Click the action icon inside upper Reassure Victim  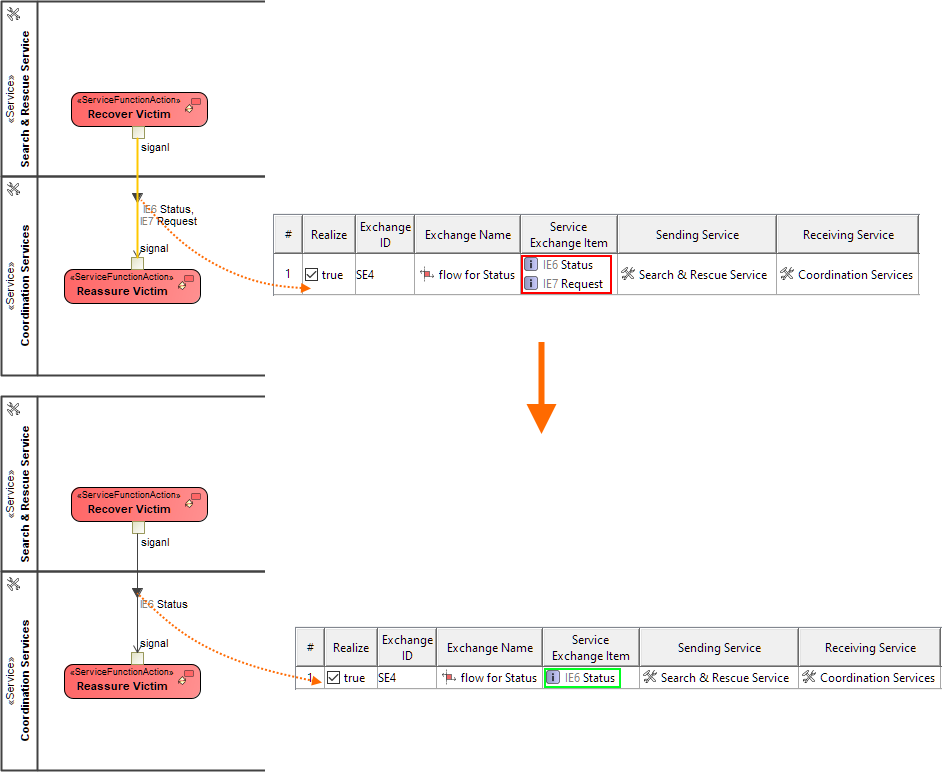tap(186, 282)
